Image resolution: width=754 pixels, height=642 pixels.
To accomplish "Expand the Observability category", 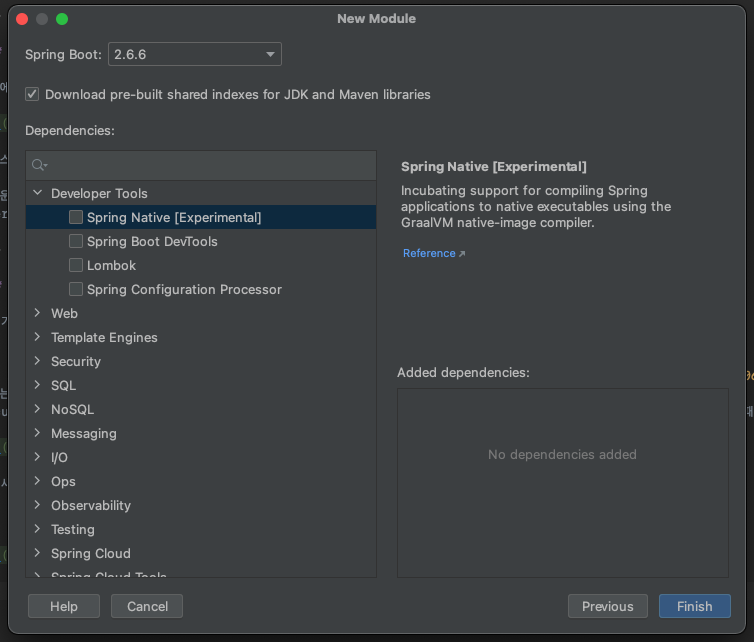I will [x=37, y=505].
